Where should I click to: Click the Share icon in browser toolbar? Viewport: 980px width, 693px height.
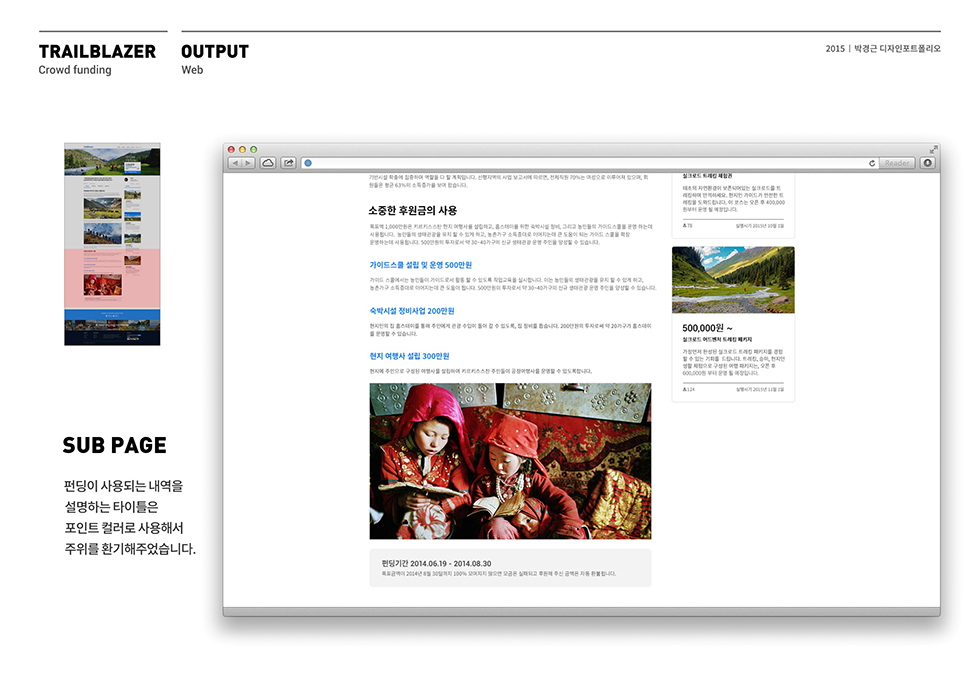pos(288,163)
